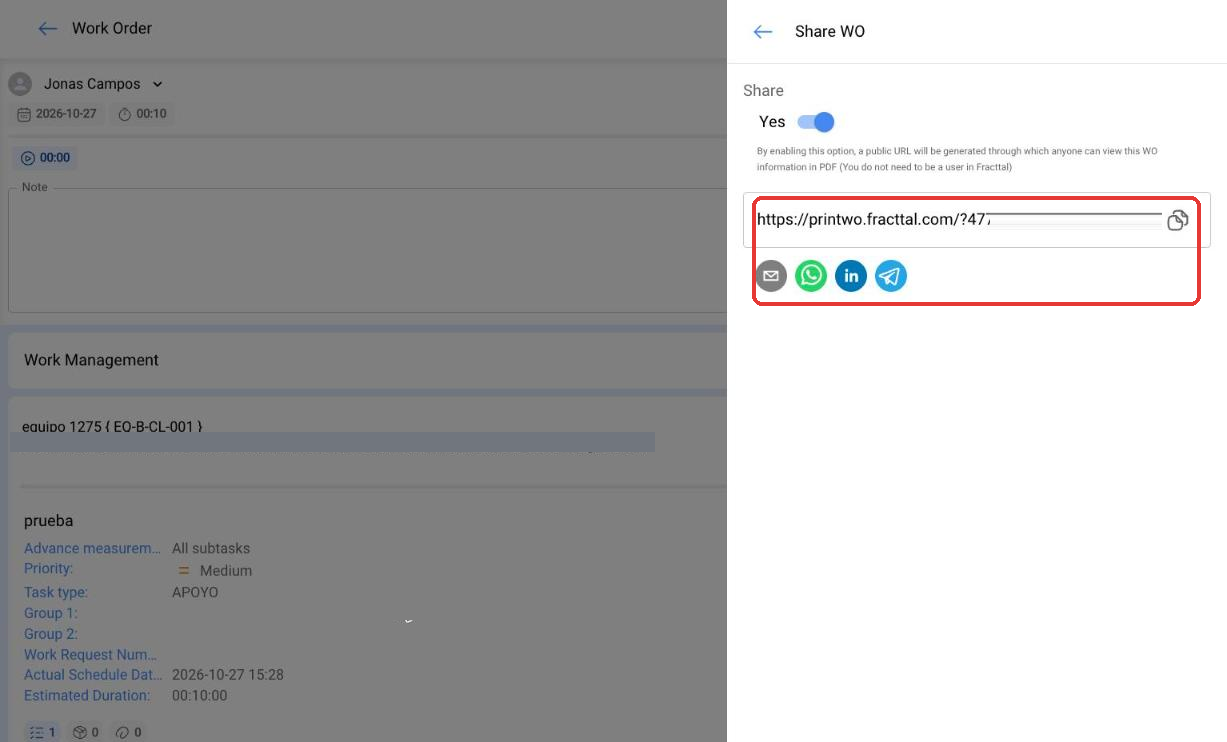Screen dimensions: 1227x742
Task: Click the Work Order header title
Action: click(x=112, y=29)
